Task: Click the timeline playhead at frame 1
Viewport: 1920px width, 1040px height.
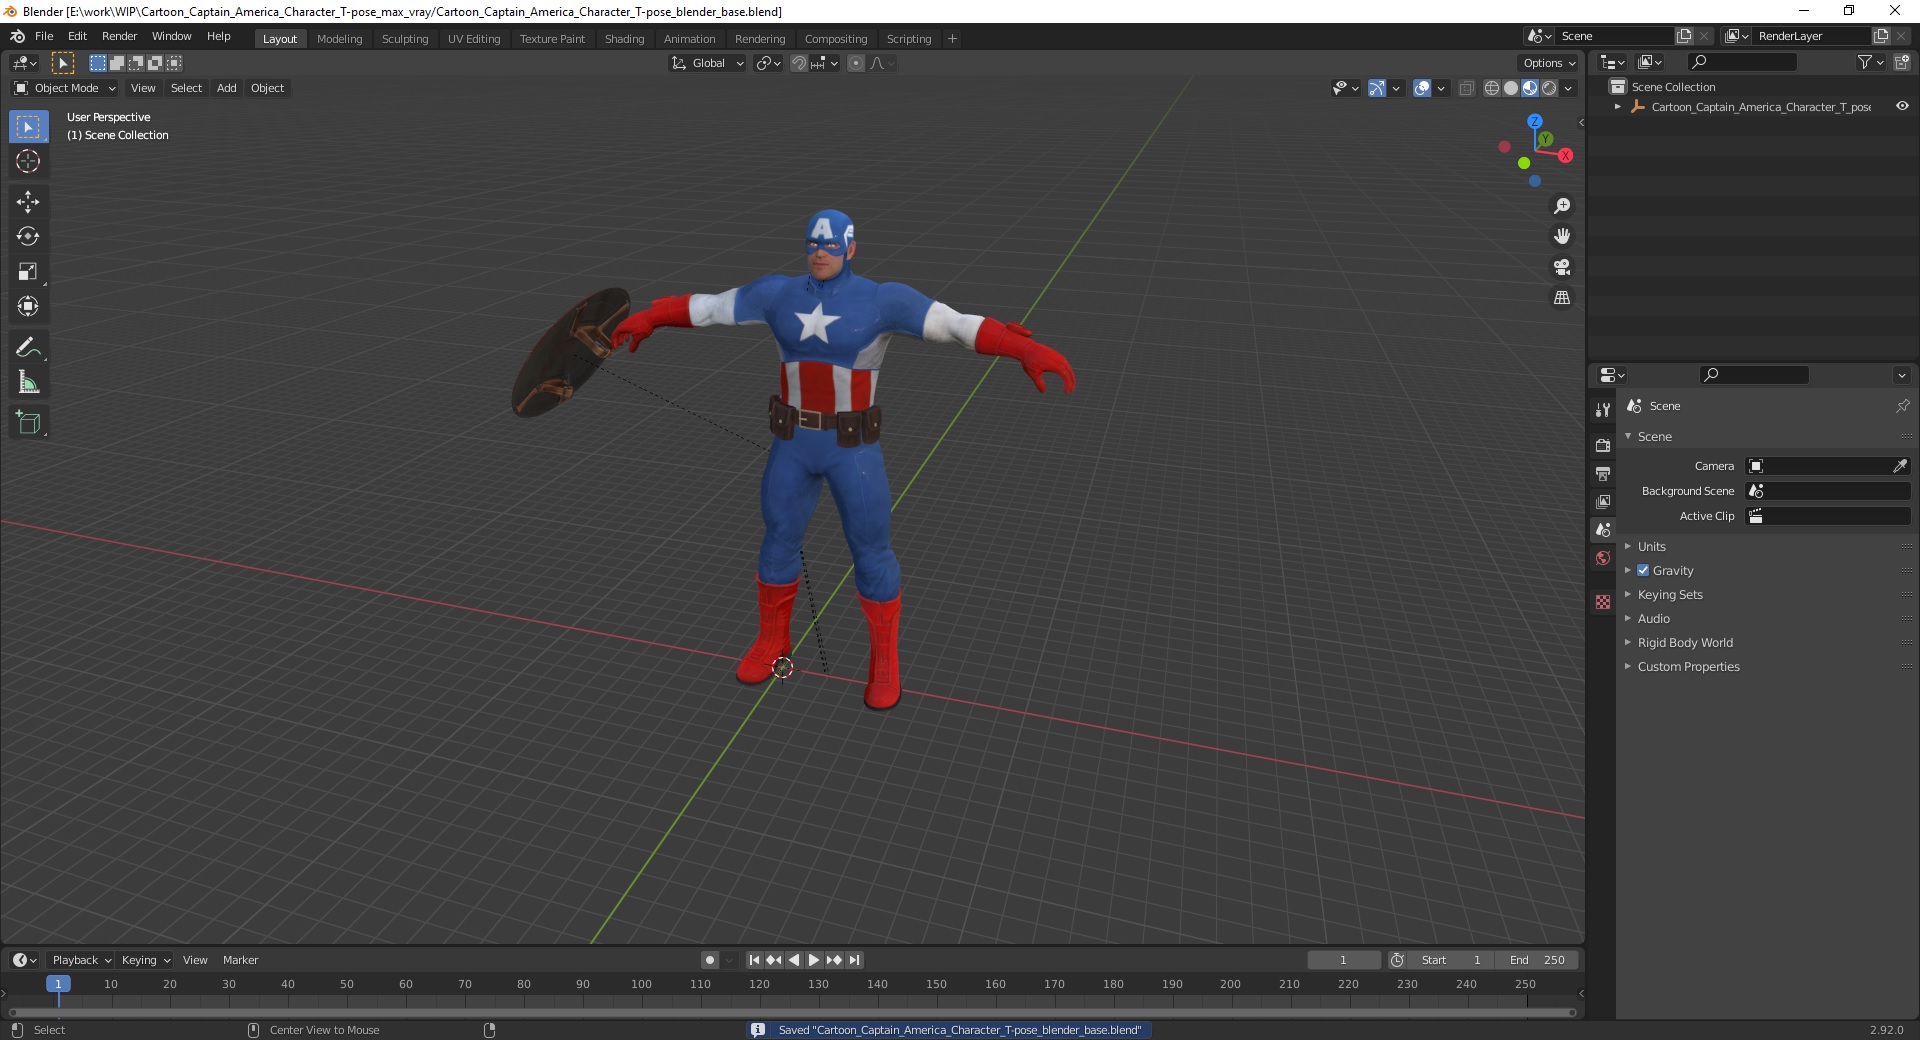Action: tap(58, 984)
